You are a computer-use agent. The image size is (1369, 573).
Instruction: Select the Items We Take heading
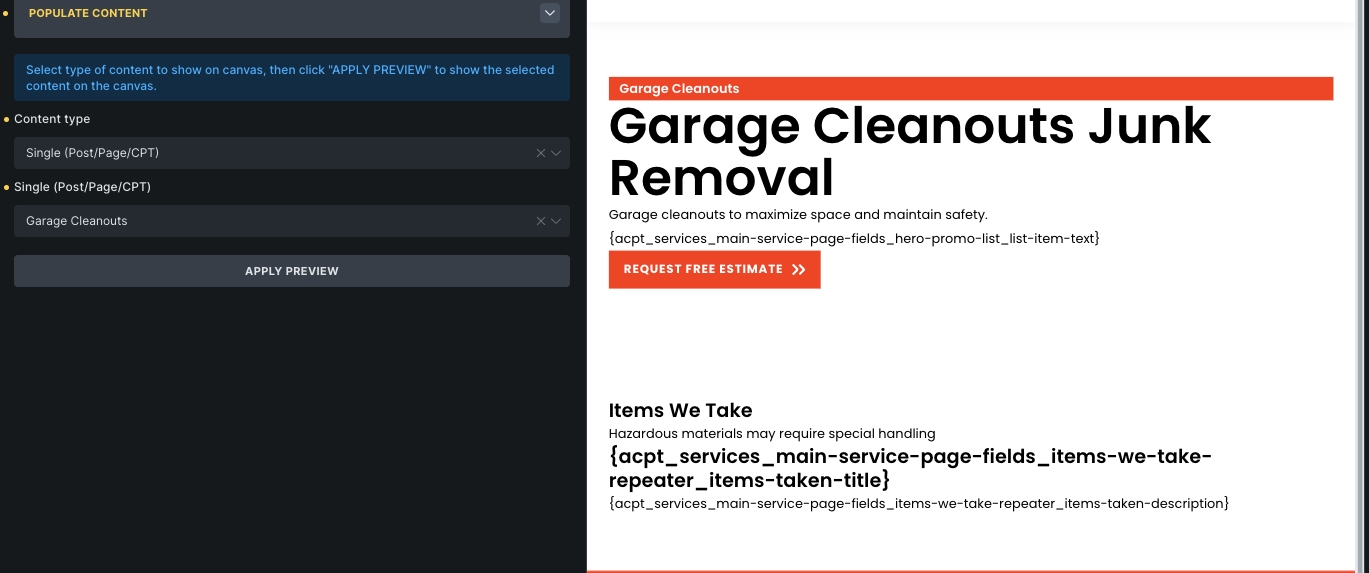point(680,410)
